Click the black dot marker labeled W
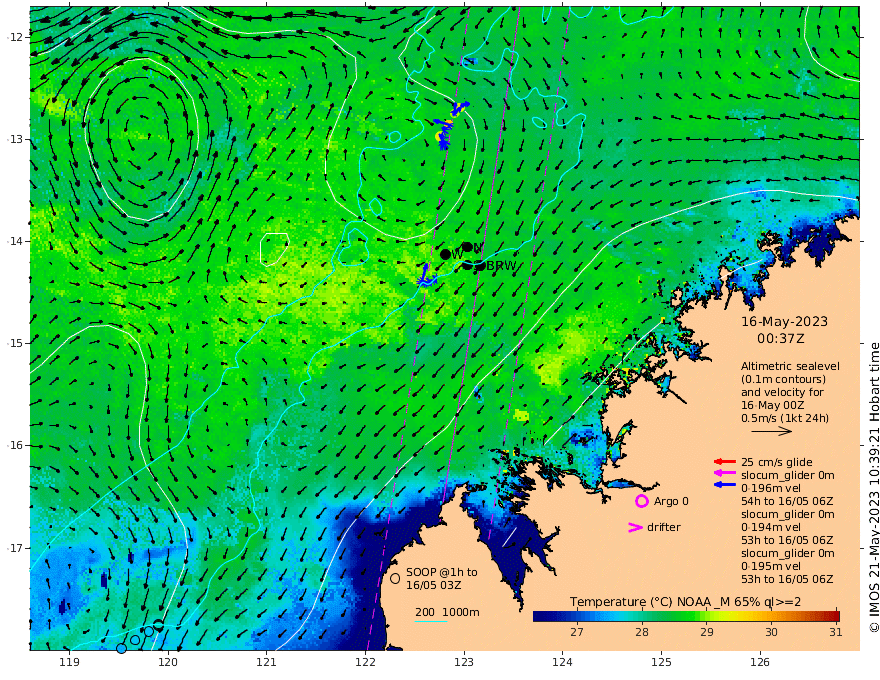Image resolution: width=880 pixels, height=680 pixels. (x=446, y=255)
